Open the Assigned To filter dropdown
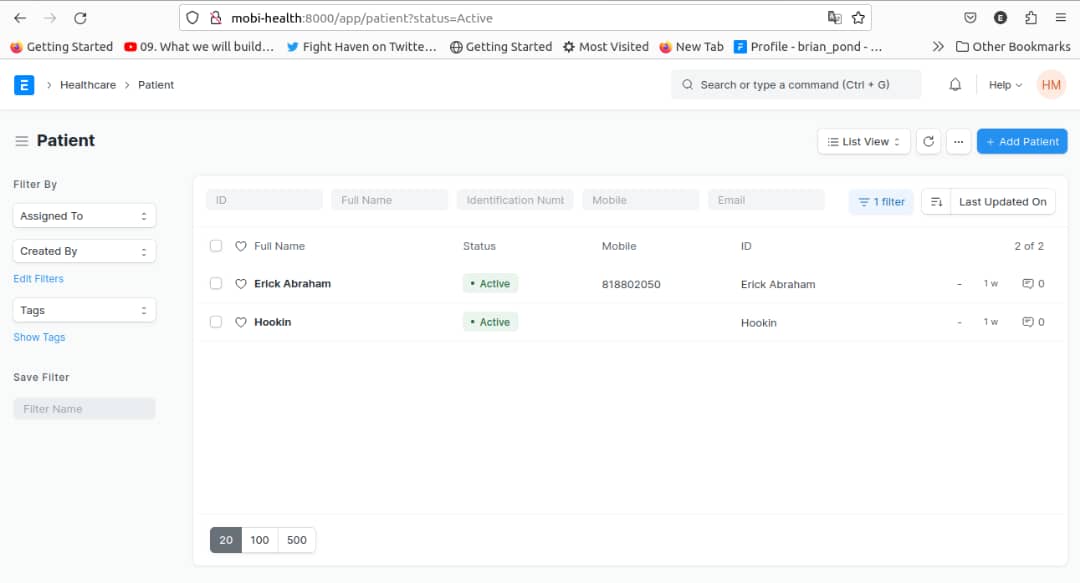The width and height of the screenshot is (1080, 583). coord(84,215)
